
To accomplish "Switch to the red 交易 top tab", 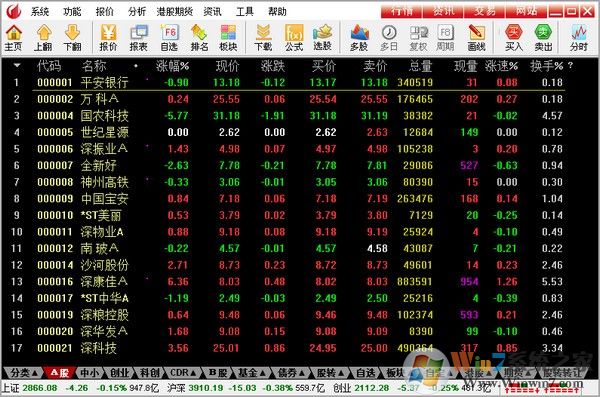I will coord(485,11).
